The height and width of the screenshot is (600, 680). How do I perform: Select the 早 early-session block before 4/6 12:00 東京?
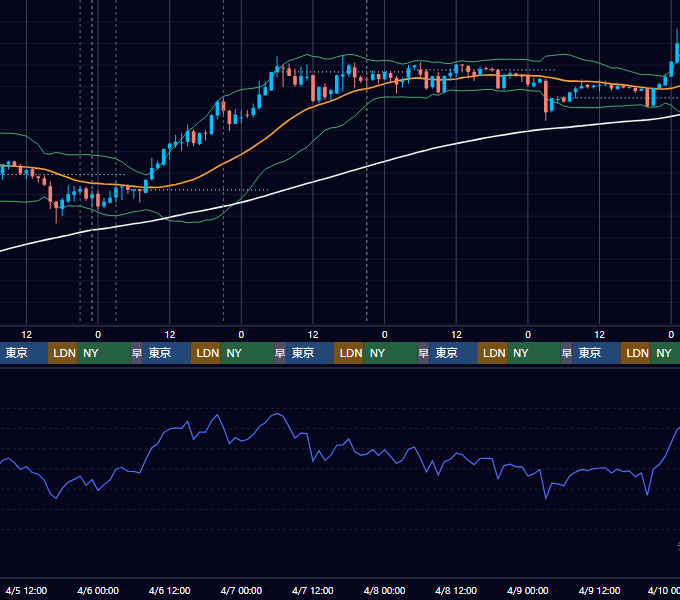pyautogui.click(x=137, y=353)
